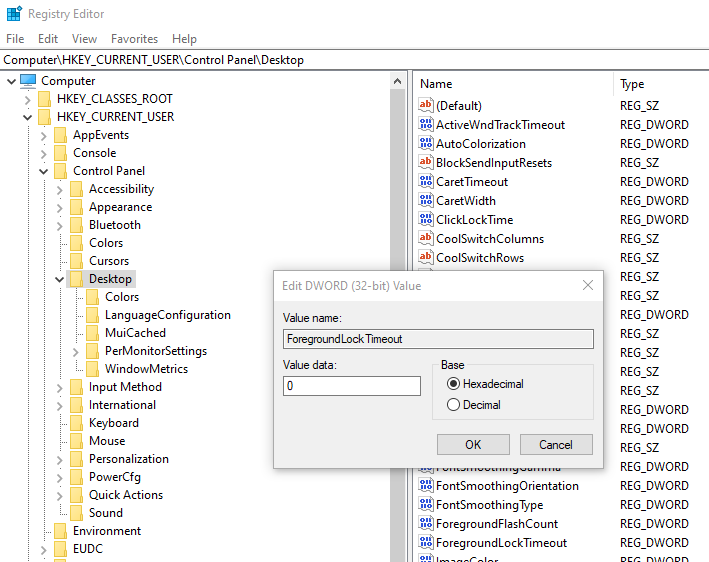The height and width of the screenshot is (562, 709).
Task: Expand the PerMonitorSettings key
Action: point(76,352)
